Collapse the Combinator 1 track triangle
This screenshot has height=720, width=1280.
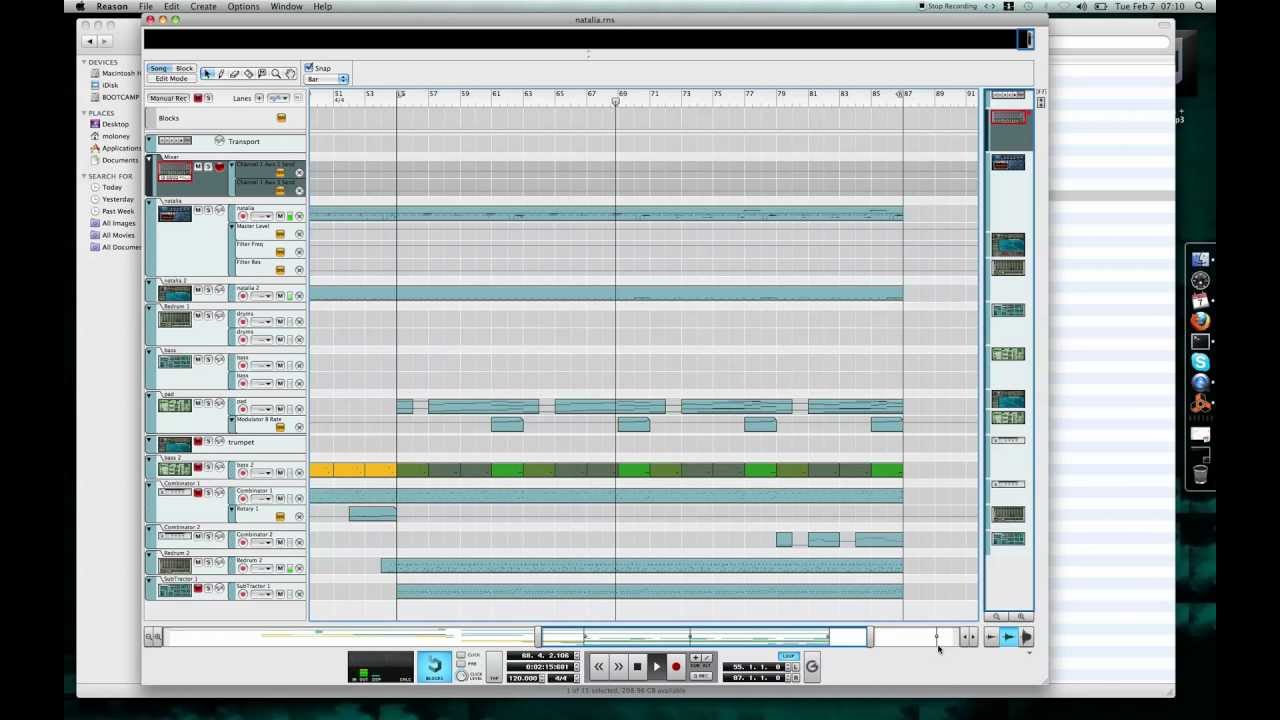[x=150, y=485]
